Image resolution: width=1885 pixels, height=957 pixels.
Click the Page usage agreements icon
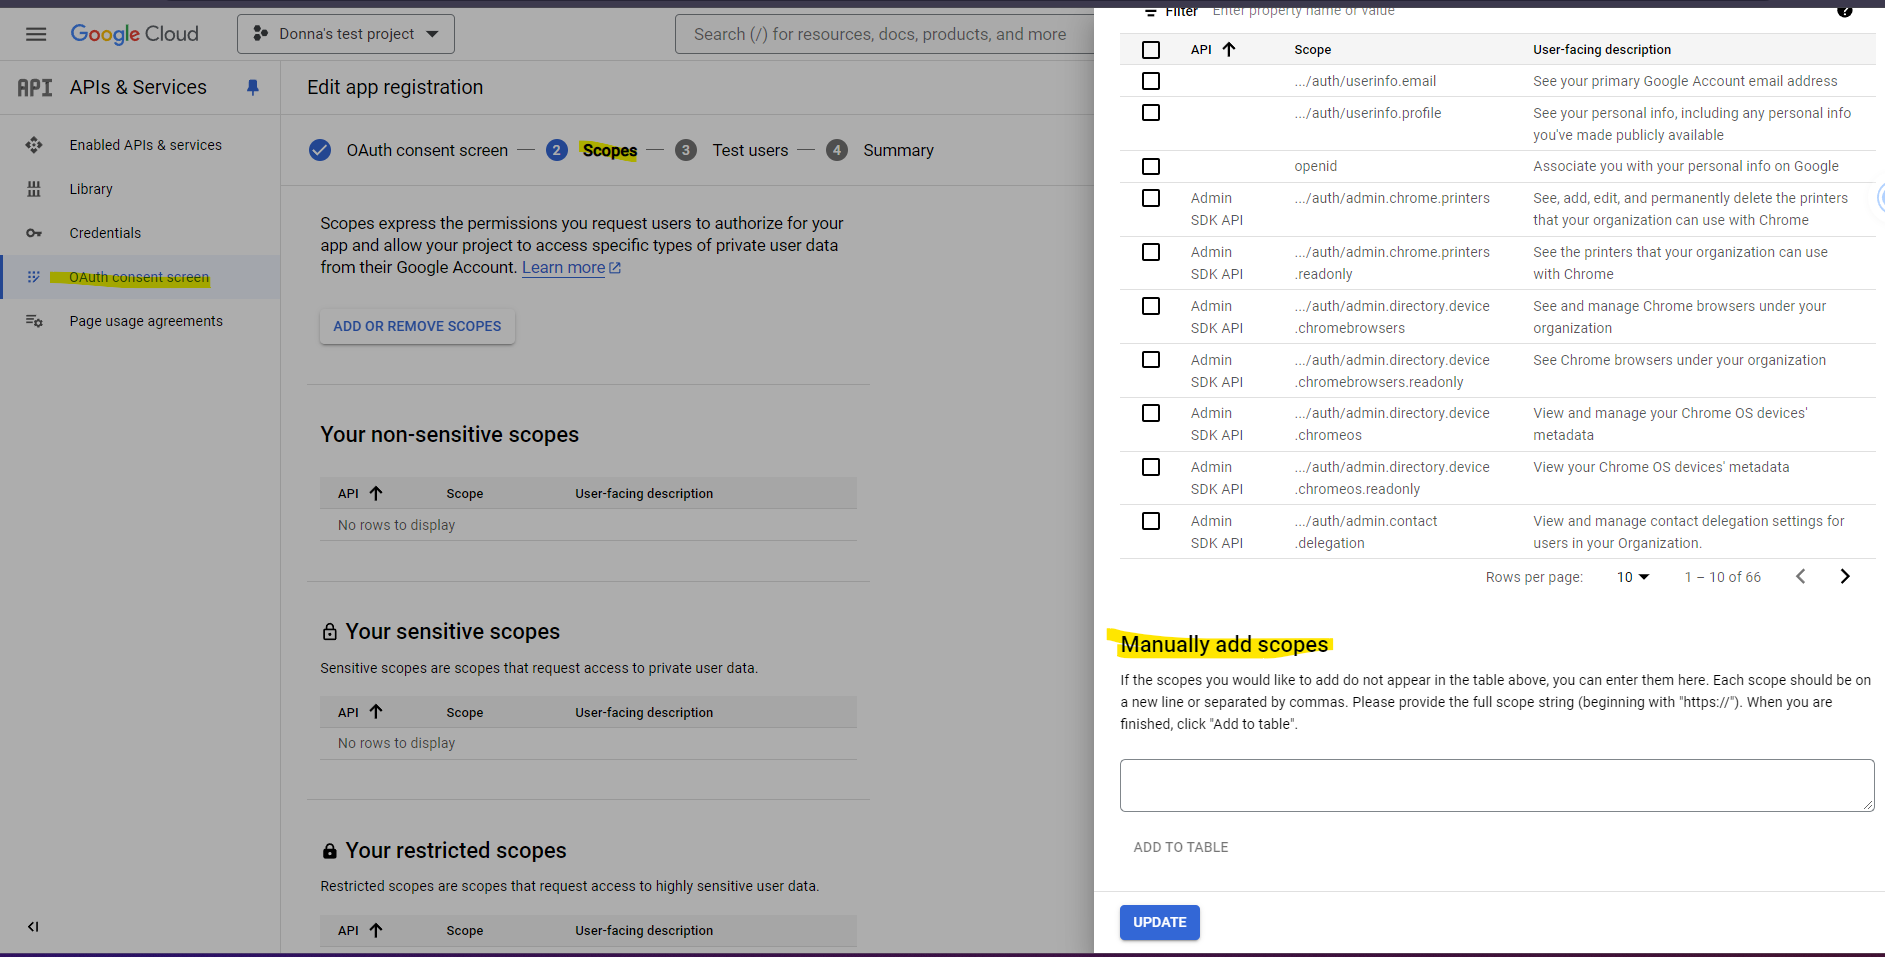coord(34,321)
